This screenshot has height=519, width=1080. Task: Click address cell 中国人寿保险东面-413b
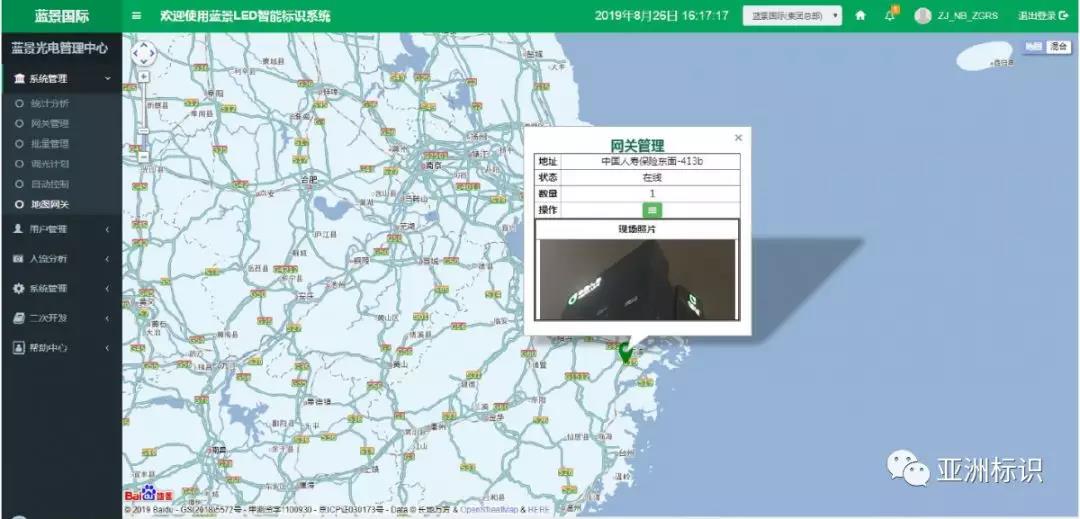point(652,161)
